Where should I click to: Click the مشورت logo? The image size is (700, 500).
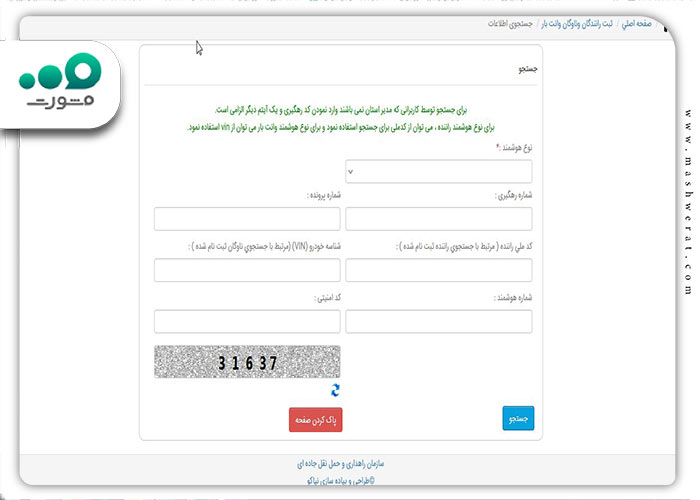[x=60, y=81]
